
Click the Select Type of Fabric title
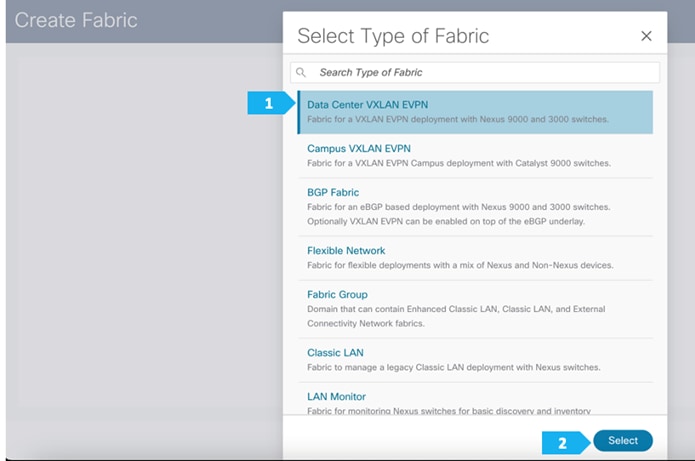tap(393, 36)
